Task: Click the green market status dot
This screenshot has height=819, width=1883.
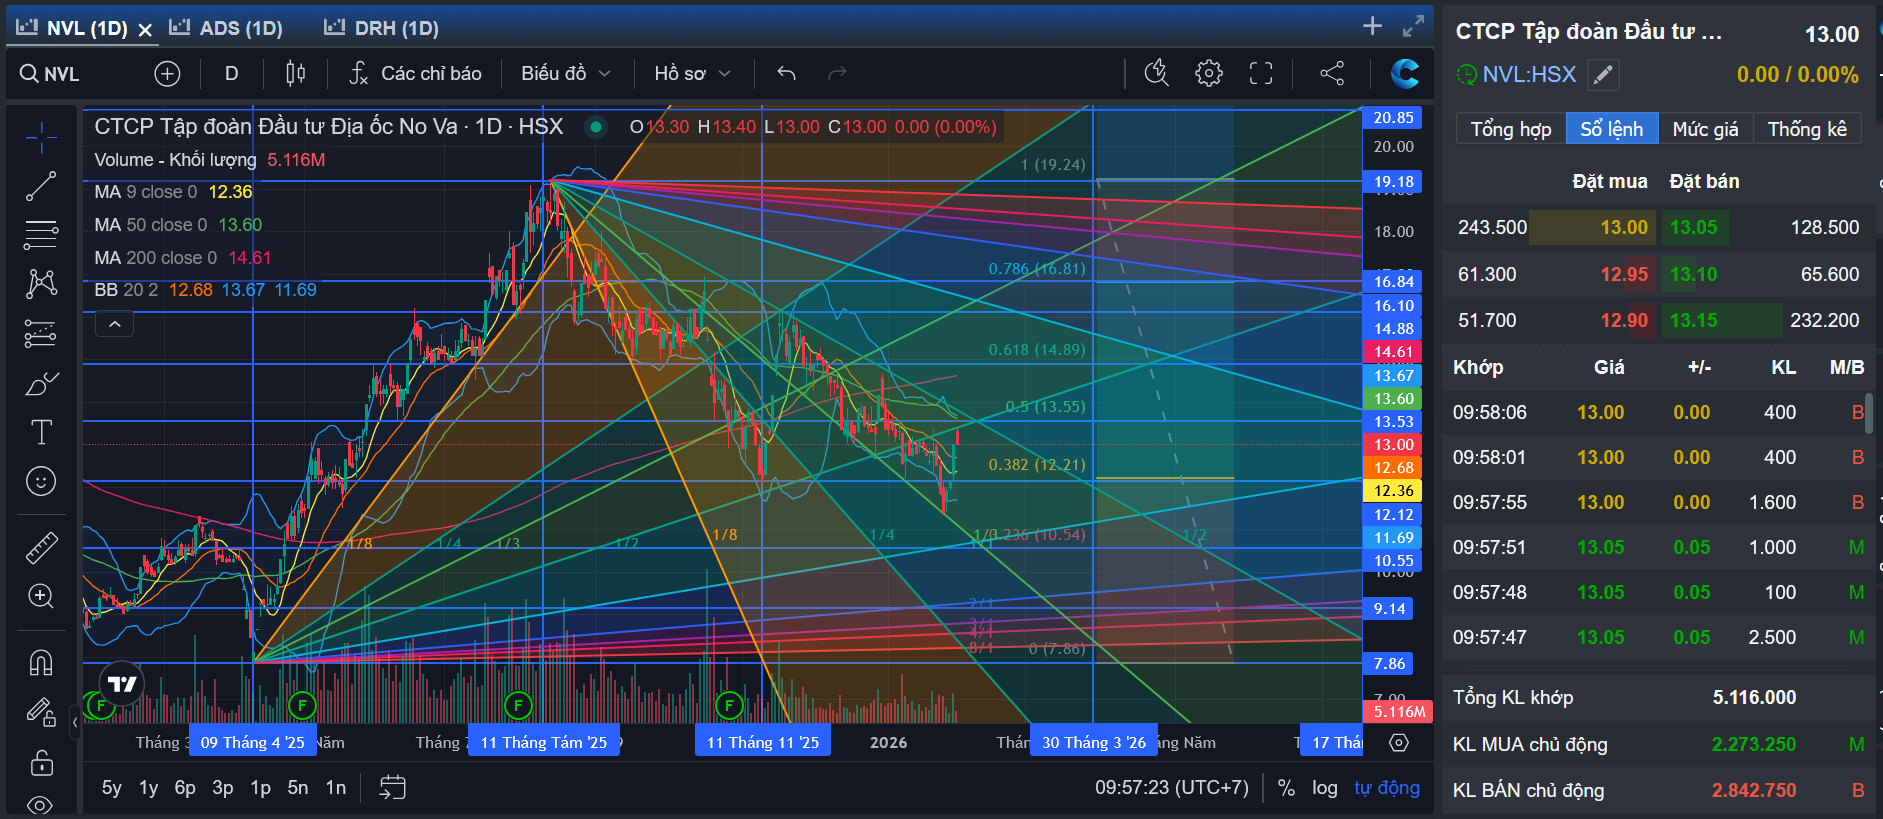Action: 596,127
